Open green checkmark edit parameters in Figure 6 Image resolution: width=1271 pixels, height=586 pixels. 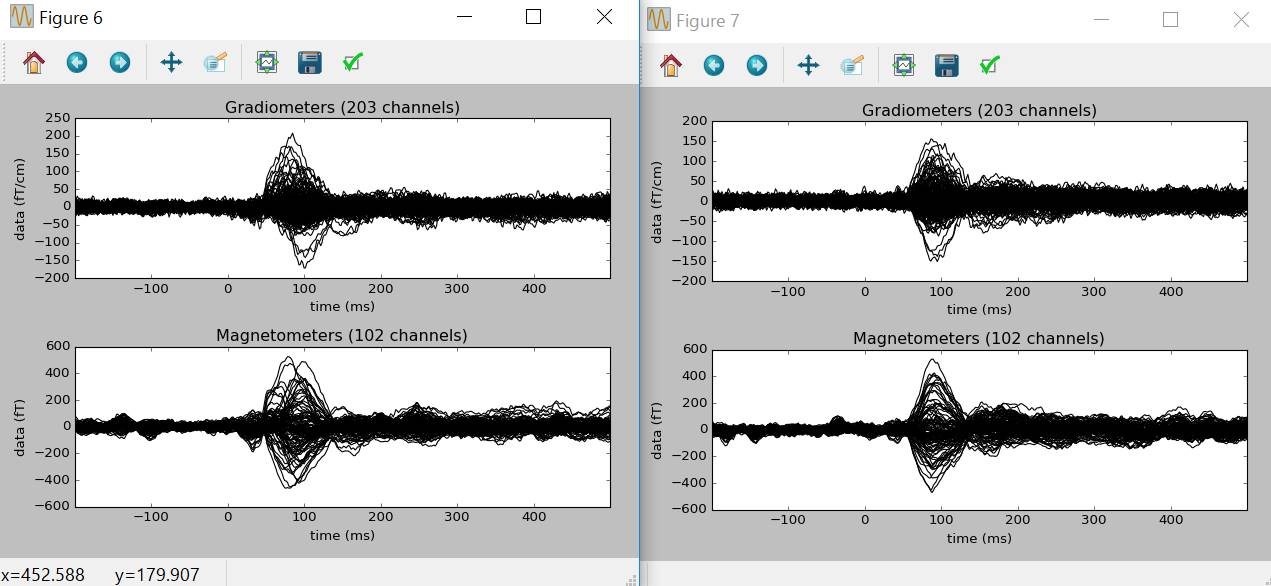[x=352, y=63]
